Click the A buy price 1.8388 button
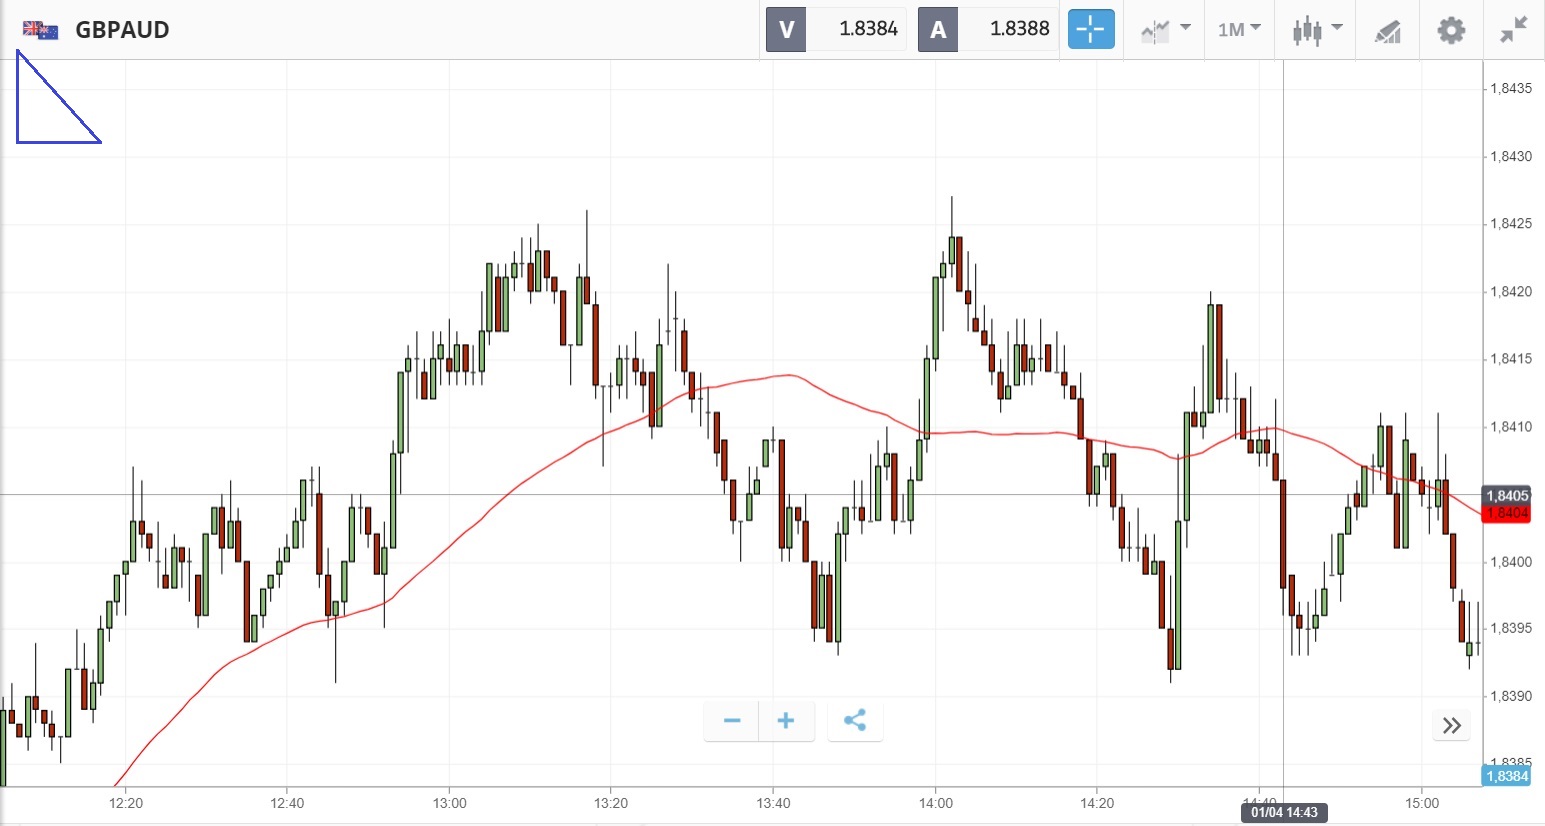This screenshot has height=826, width=1545. coord(987,30)
